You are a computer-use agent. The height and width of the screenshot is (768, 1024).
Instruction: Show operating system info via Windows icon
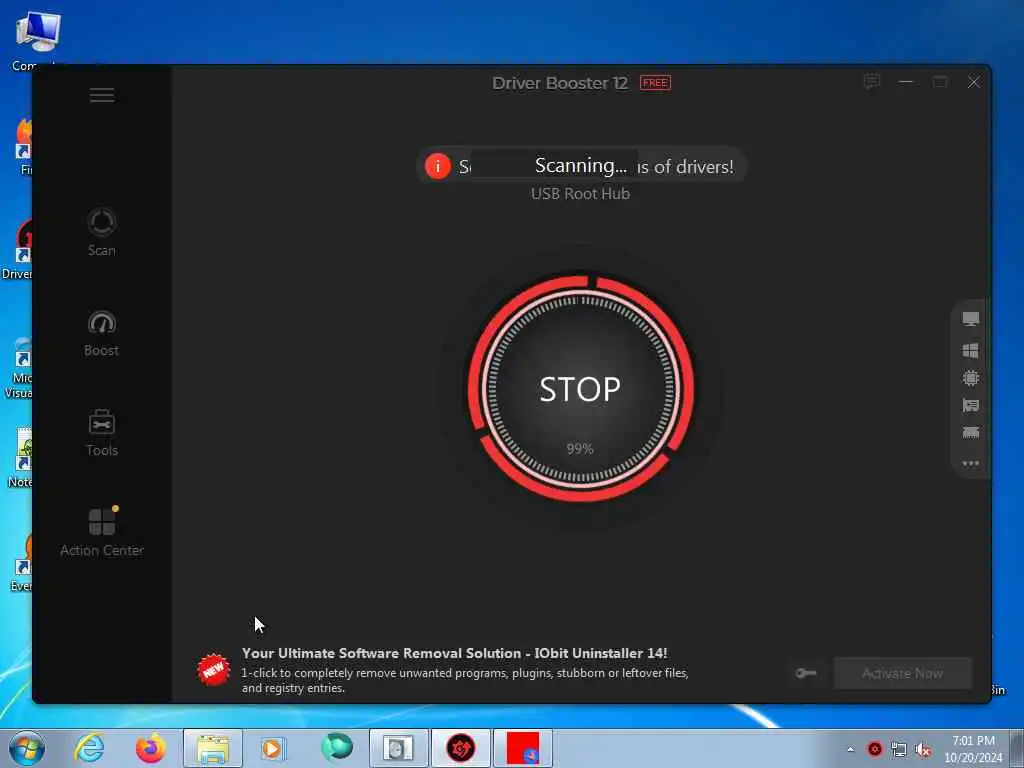pyautogui.click(x=970, y=351)
